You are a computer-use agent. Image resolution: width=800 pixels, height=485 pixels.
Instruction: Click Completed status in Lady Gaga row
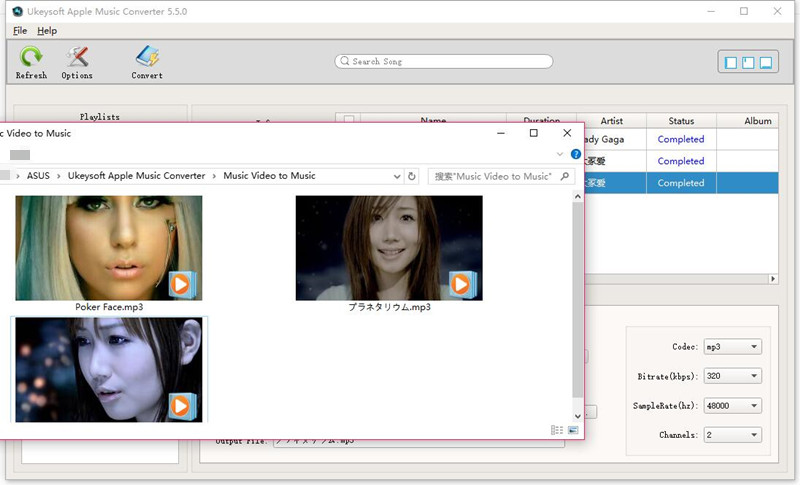(x=681, y=139)
